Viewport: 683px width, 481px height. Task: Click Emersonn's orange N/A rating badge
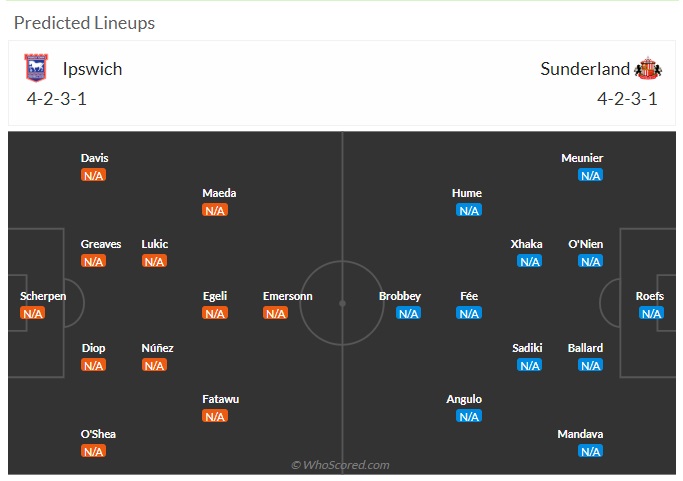click(x=275, y=313)
